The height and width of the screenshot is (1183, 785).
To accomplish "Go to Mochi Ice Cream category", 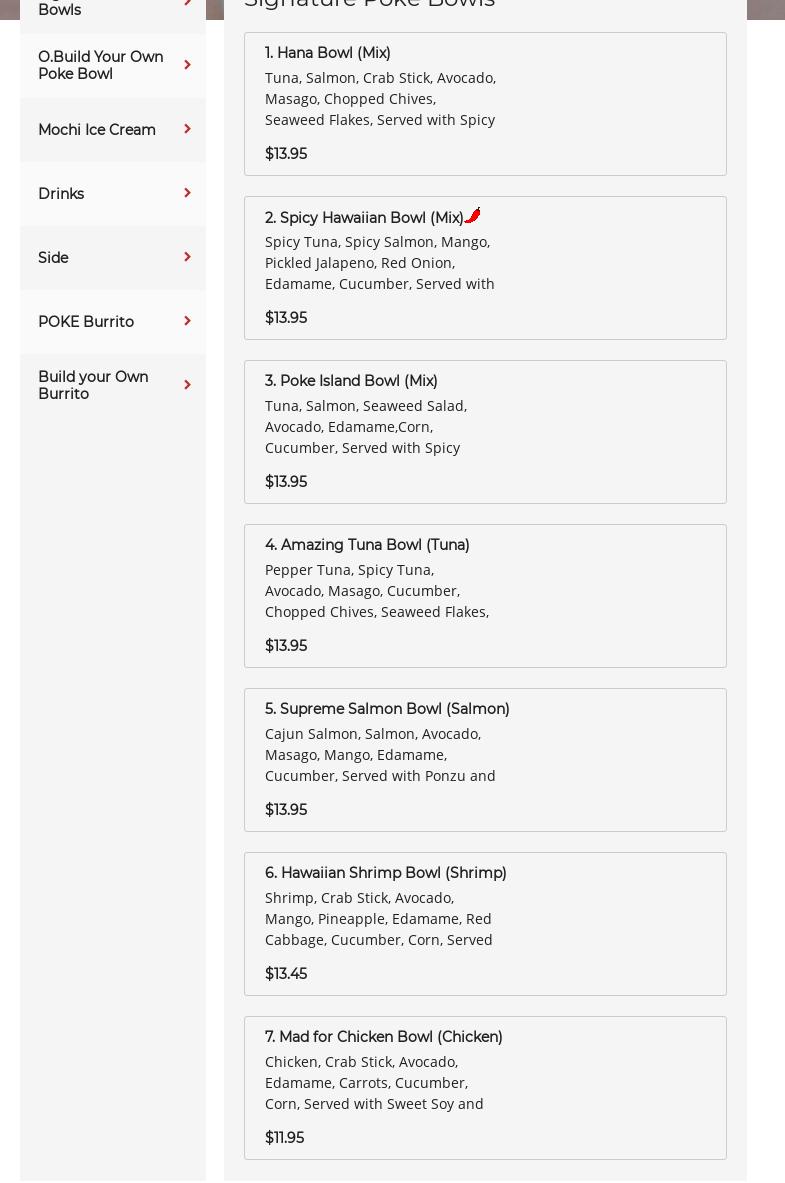I will (x=97, y=130).
